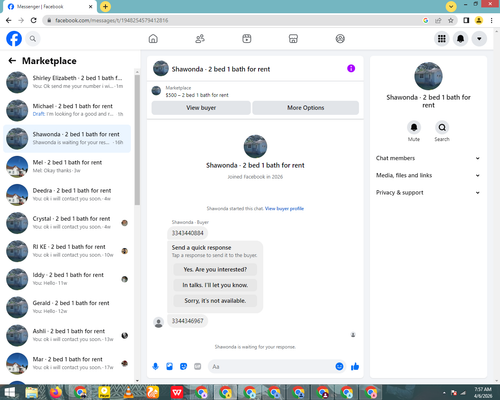The image size is (500, 400).
Task: Open the Marketplace storefront icon
Action: 293,39
